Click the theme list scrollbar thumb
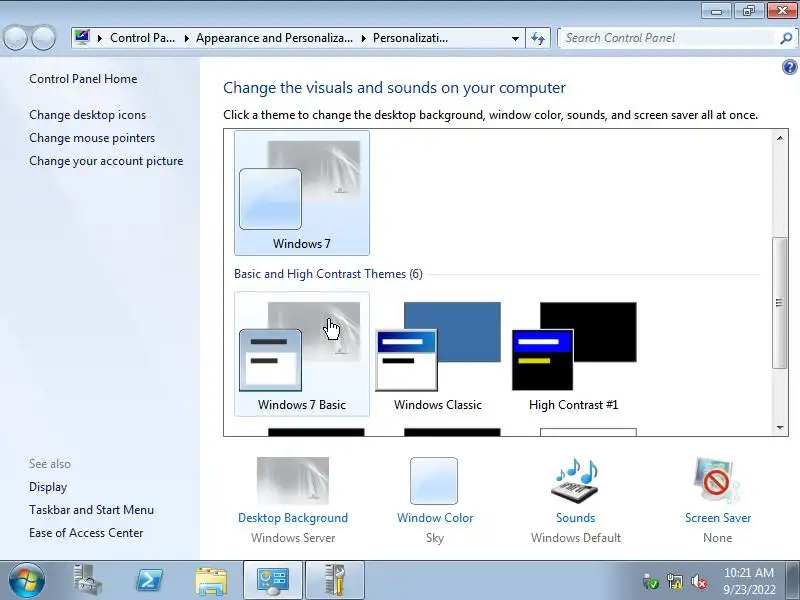The height and width of the screenshot is (600, 800). pyautogui.click(x=780, y=303)
